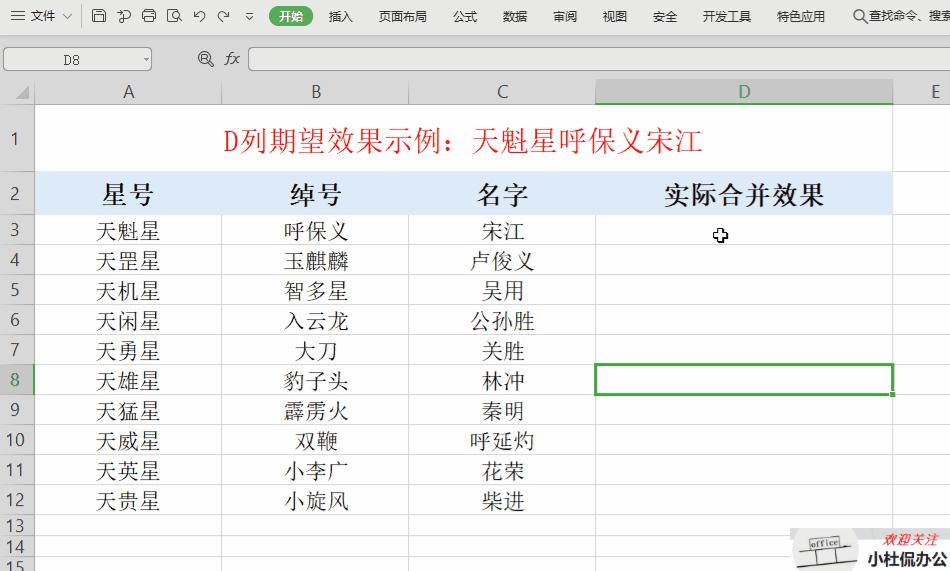Open the 文件 hamburger menu

pyautogui.click(x=33, y=16)
